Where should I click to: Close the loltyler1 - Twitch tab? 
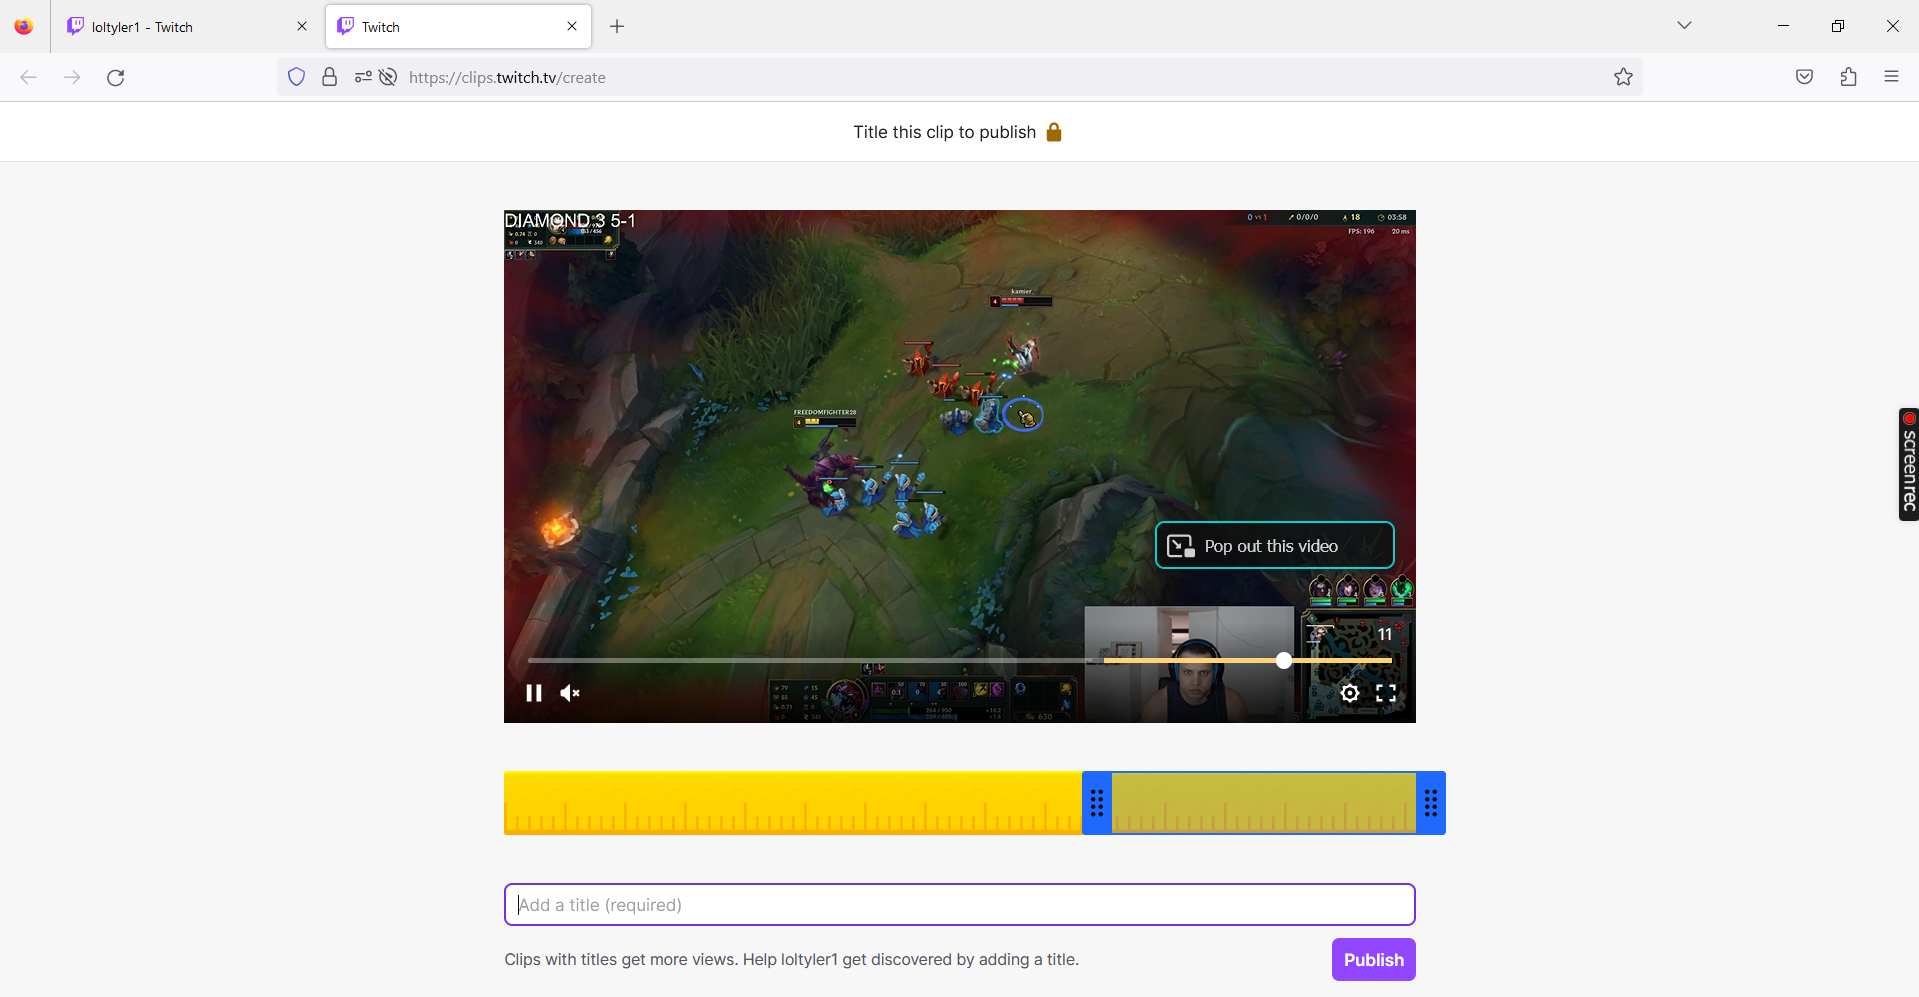pyautogui.click(x=302, y=27)
